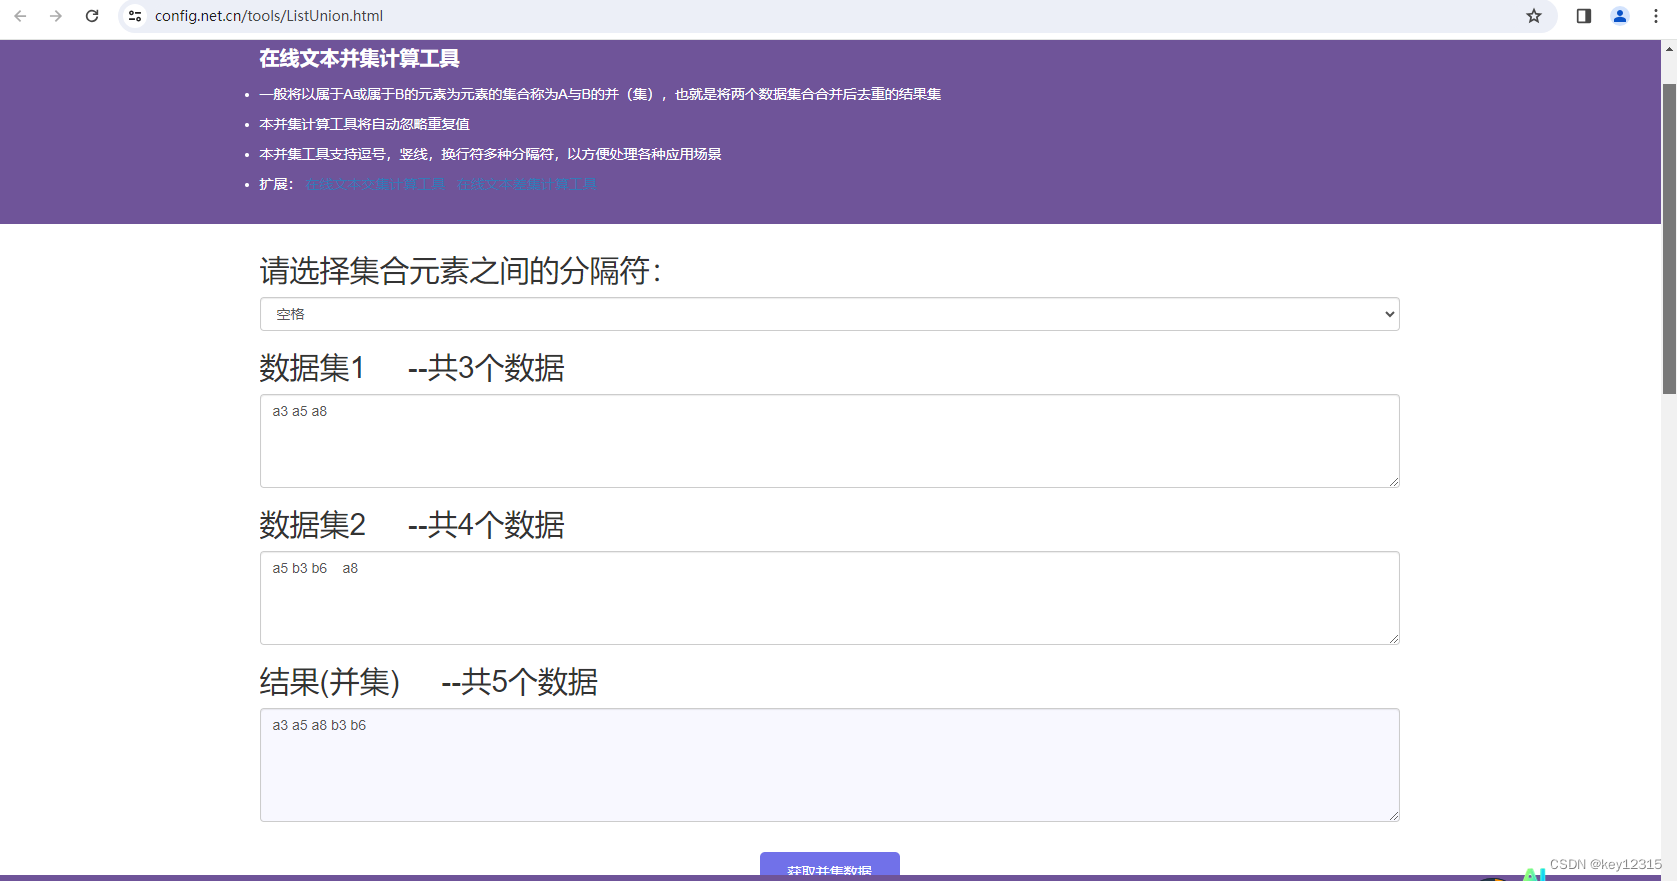Open the browser side panel
Screen dimensions: 1677x881
coord(1584,16)
